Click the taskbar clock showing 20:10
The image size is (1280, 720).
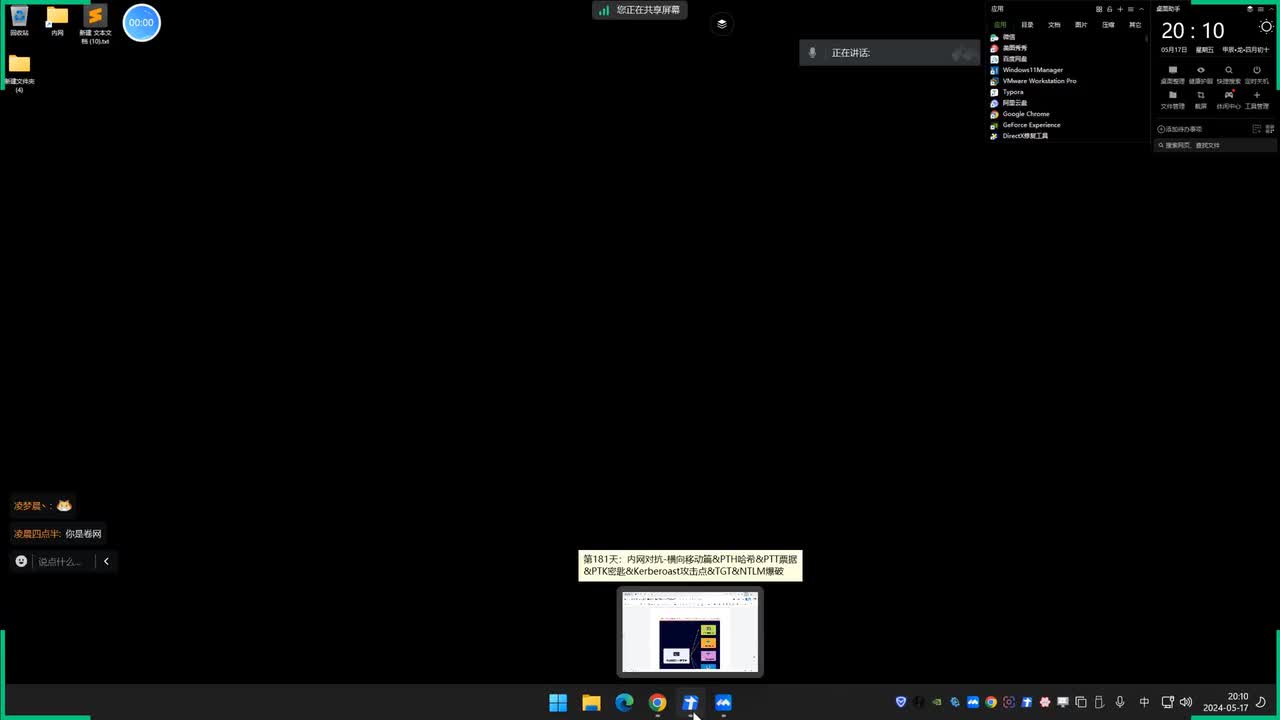point(1226,702)
